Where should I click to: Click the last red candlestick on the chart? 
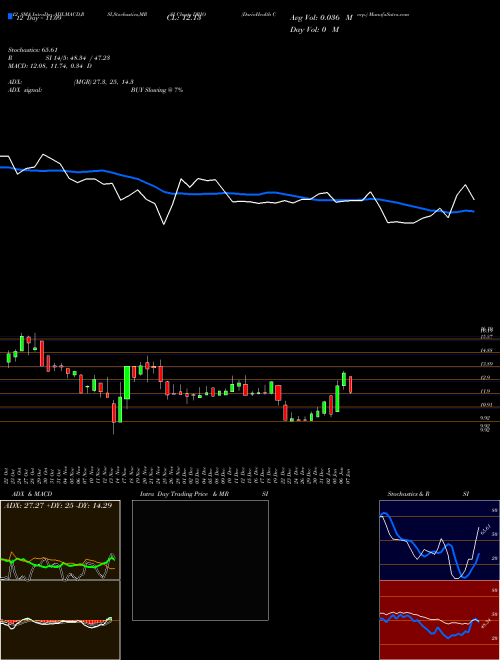coord(350,385)
